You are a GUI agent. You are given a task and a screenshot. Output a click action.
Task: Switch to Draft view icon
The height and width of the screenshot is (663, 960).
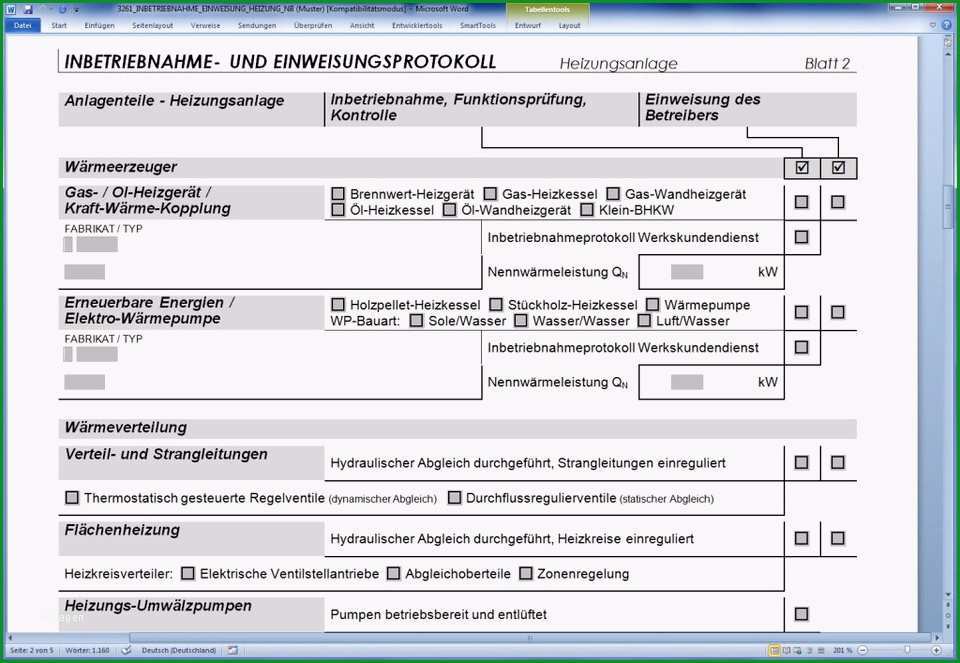(820, 650)
